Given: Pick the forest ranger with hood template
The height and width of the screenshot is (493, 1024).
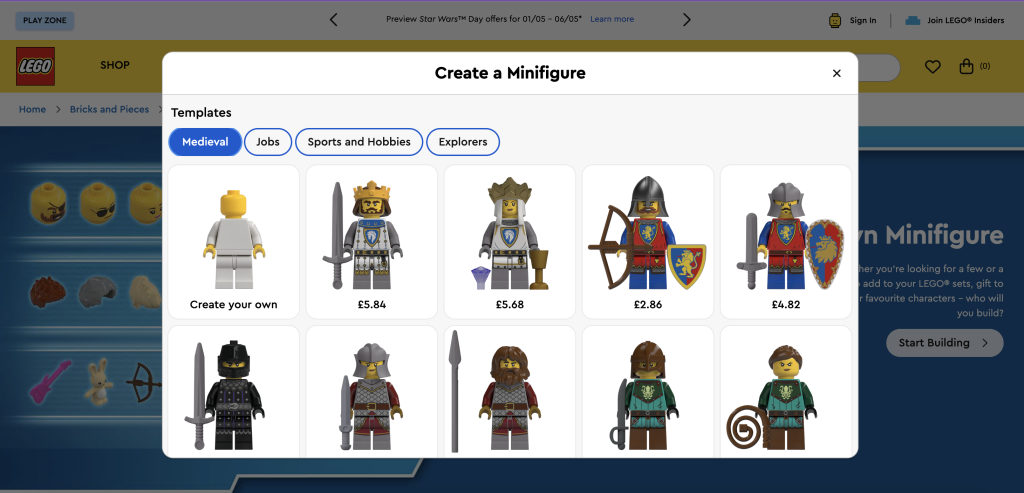Looking at the screenshot, I should pyautogui.click(x=648, y=391).
